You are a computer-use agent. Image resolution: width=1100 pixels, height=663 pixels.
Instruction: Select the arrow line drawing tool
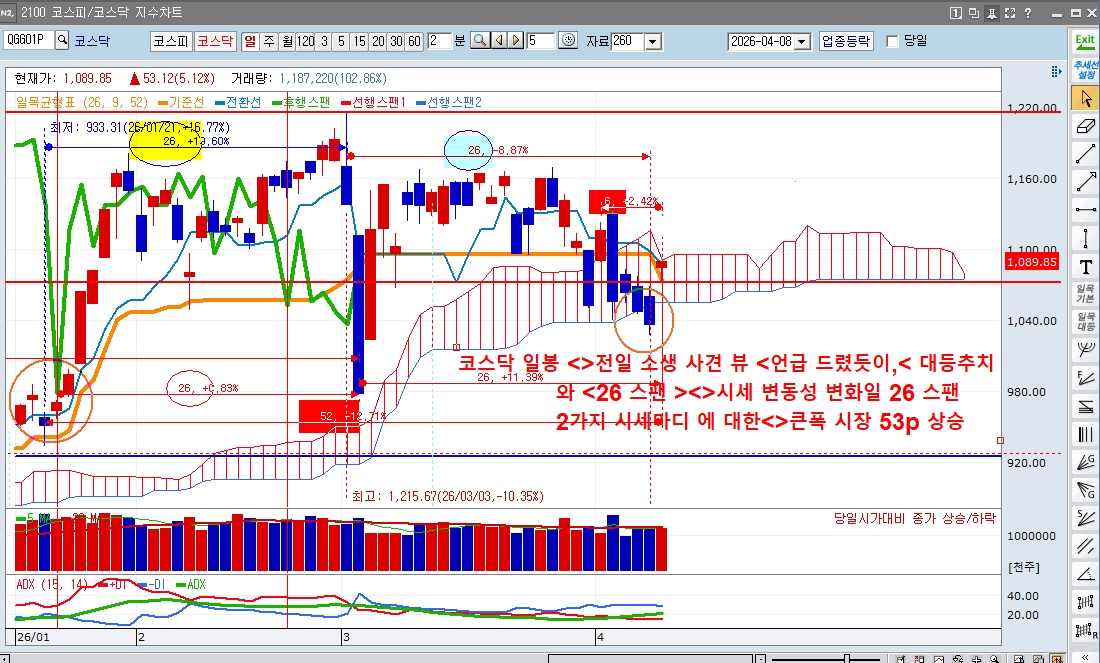click(x=1085, y=181)
